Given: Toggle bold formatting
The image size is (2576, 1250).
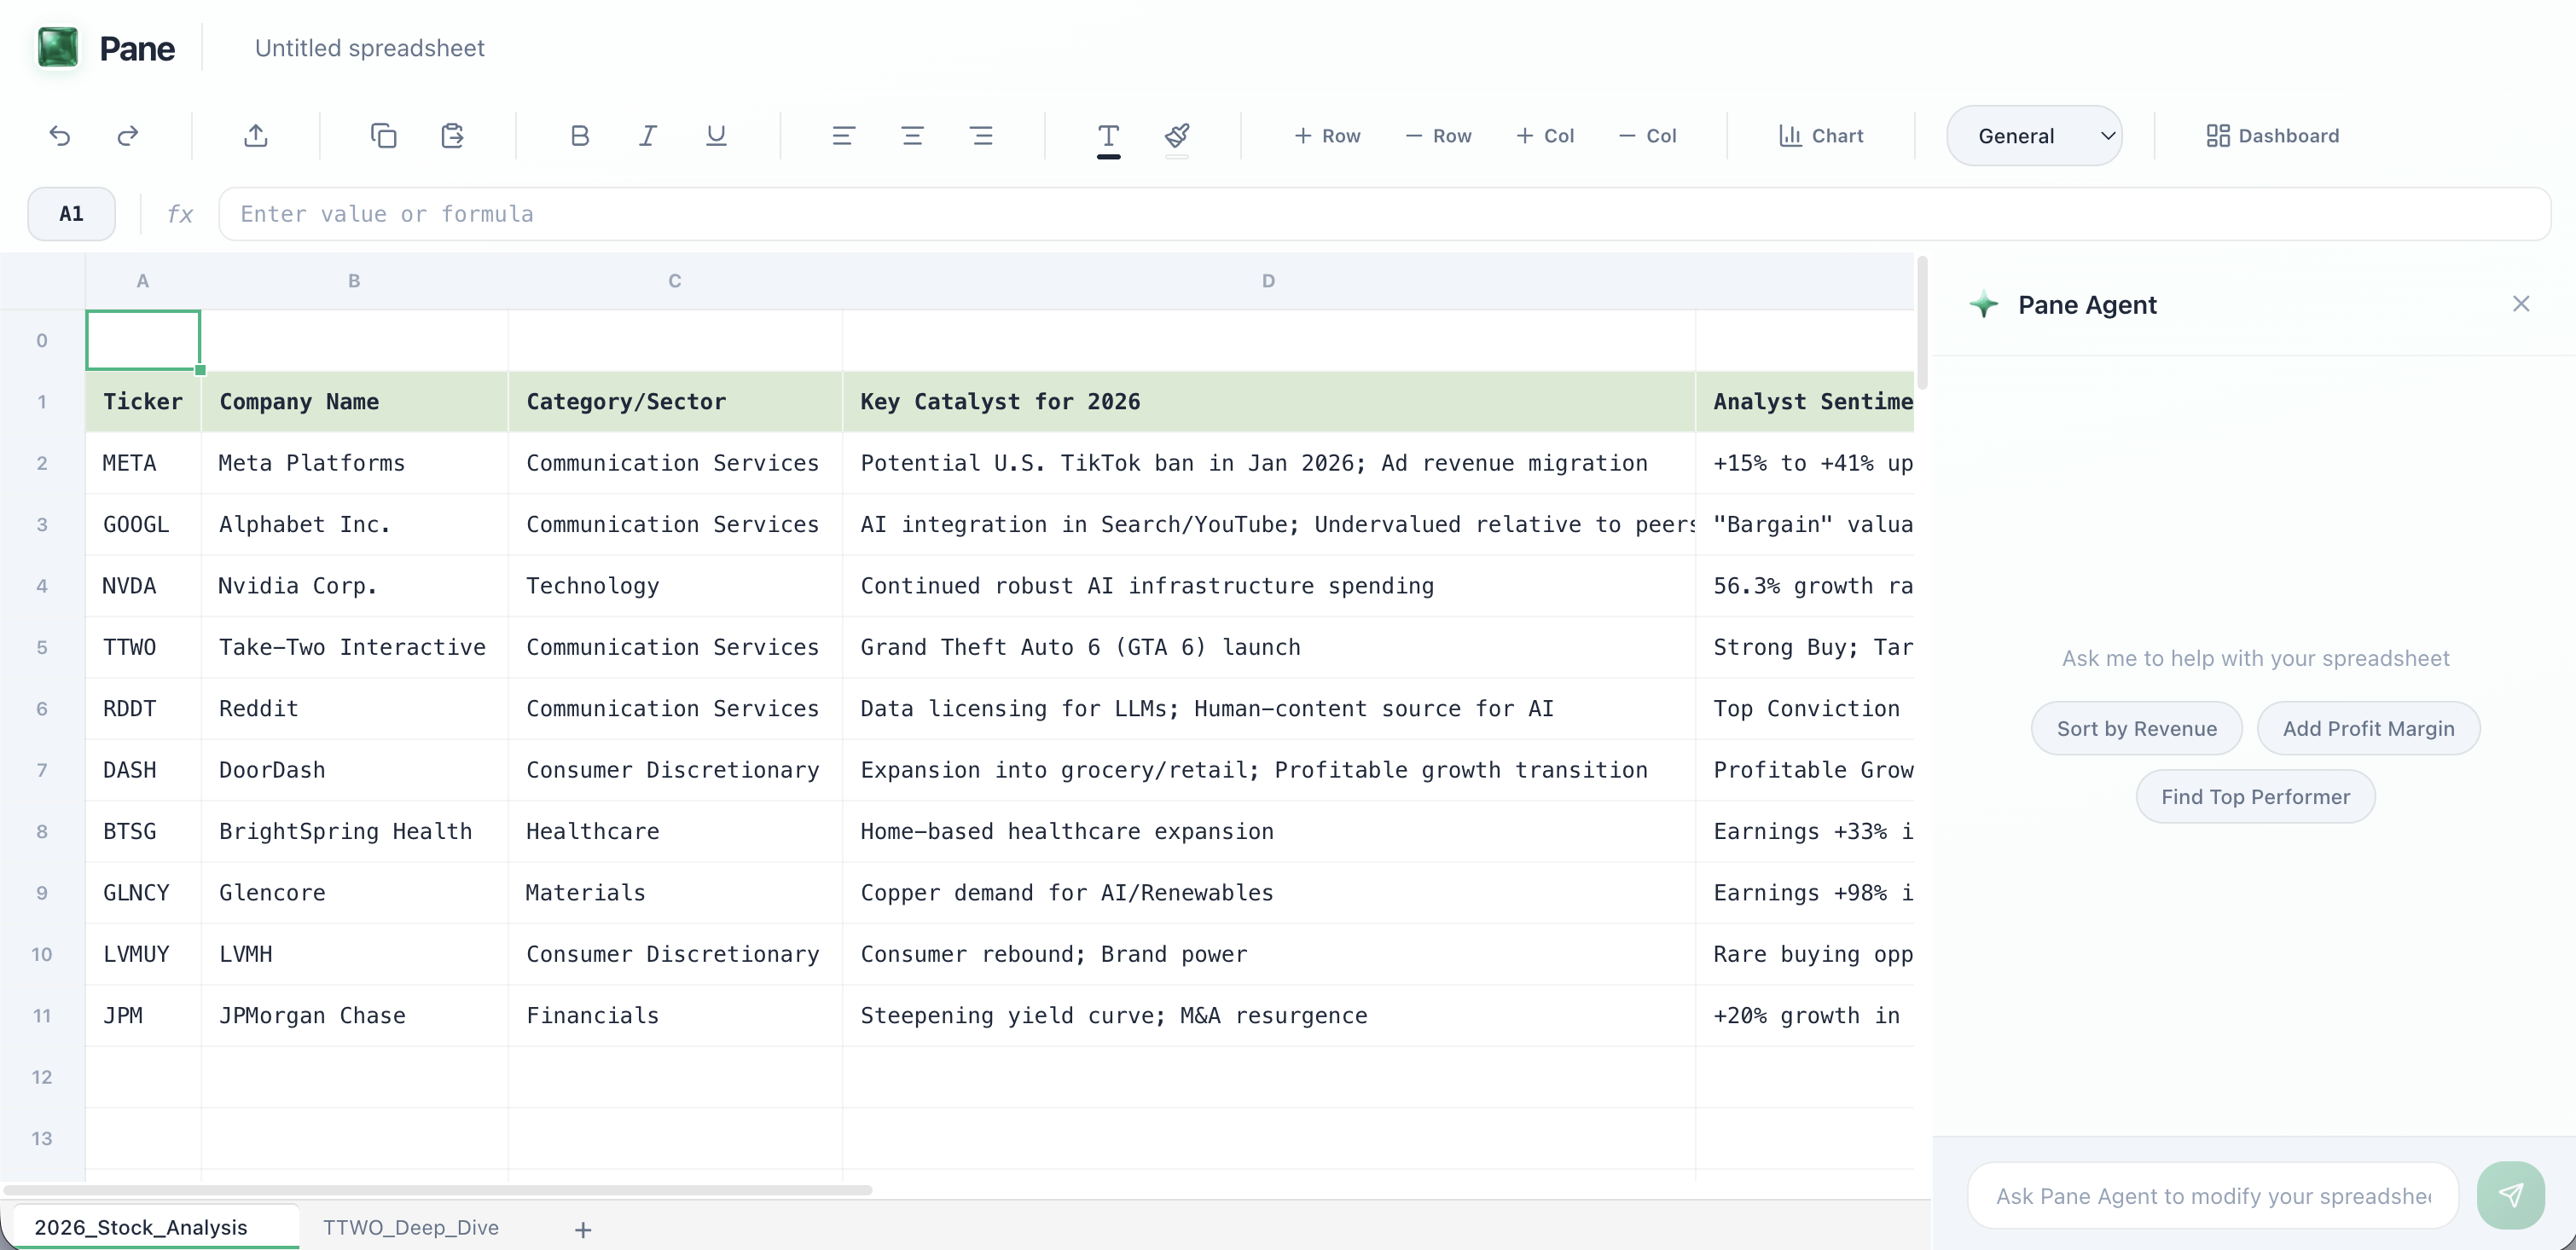Looking at the screenshot, I should [x=579, y=136].
